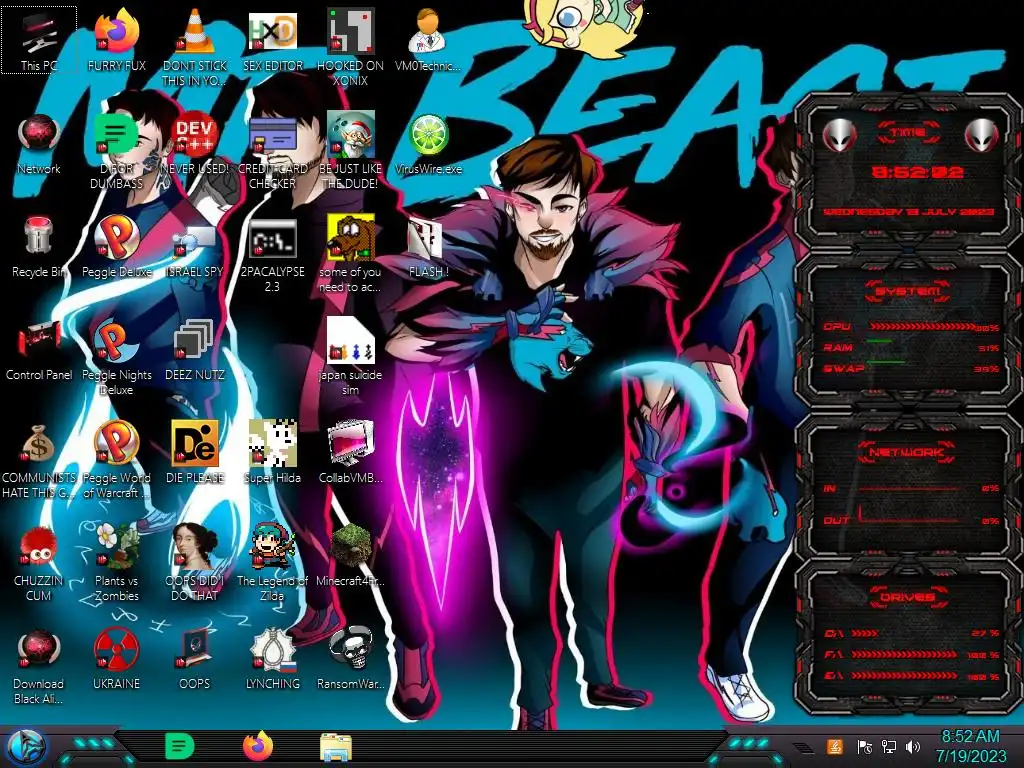This screenshot has height=768, width=1024.
Task: Select the Dog icon labeled some of you need to ac...
Action: [351, 253]
